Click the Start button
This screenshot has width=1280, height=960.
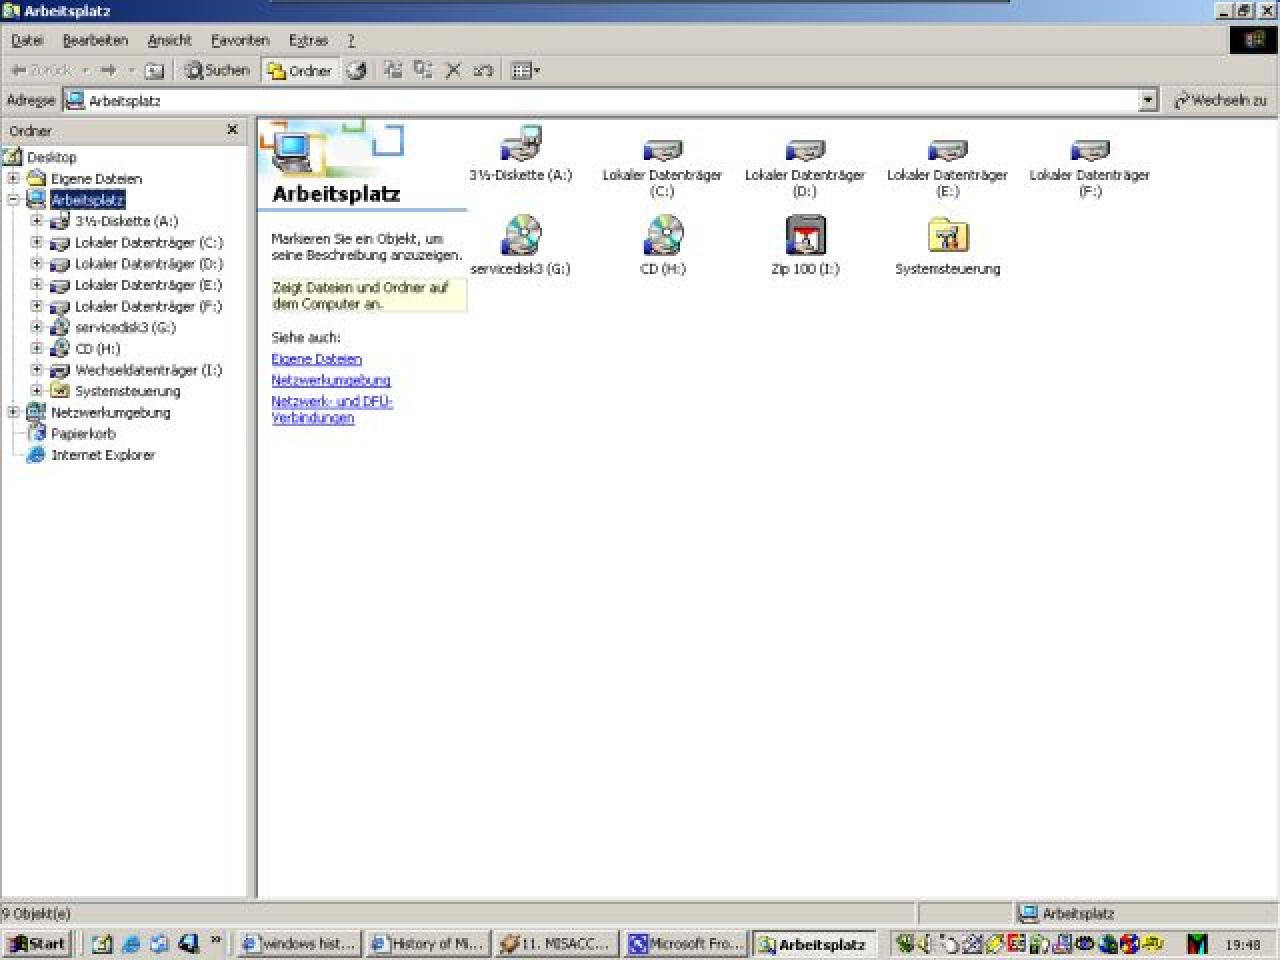pos(37,943)
